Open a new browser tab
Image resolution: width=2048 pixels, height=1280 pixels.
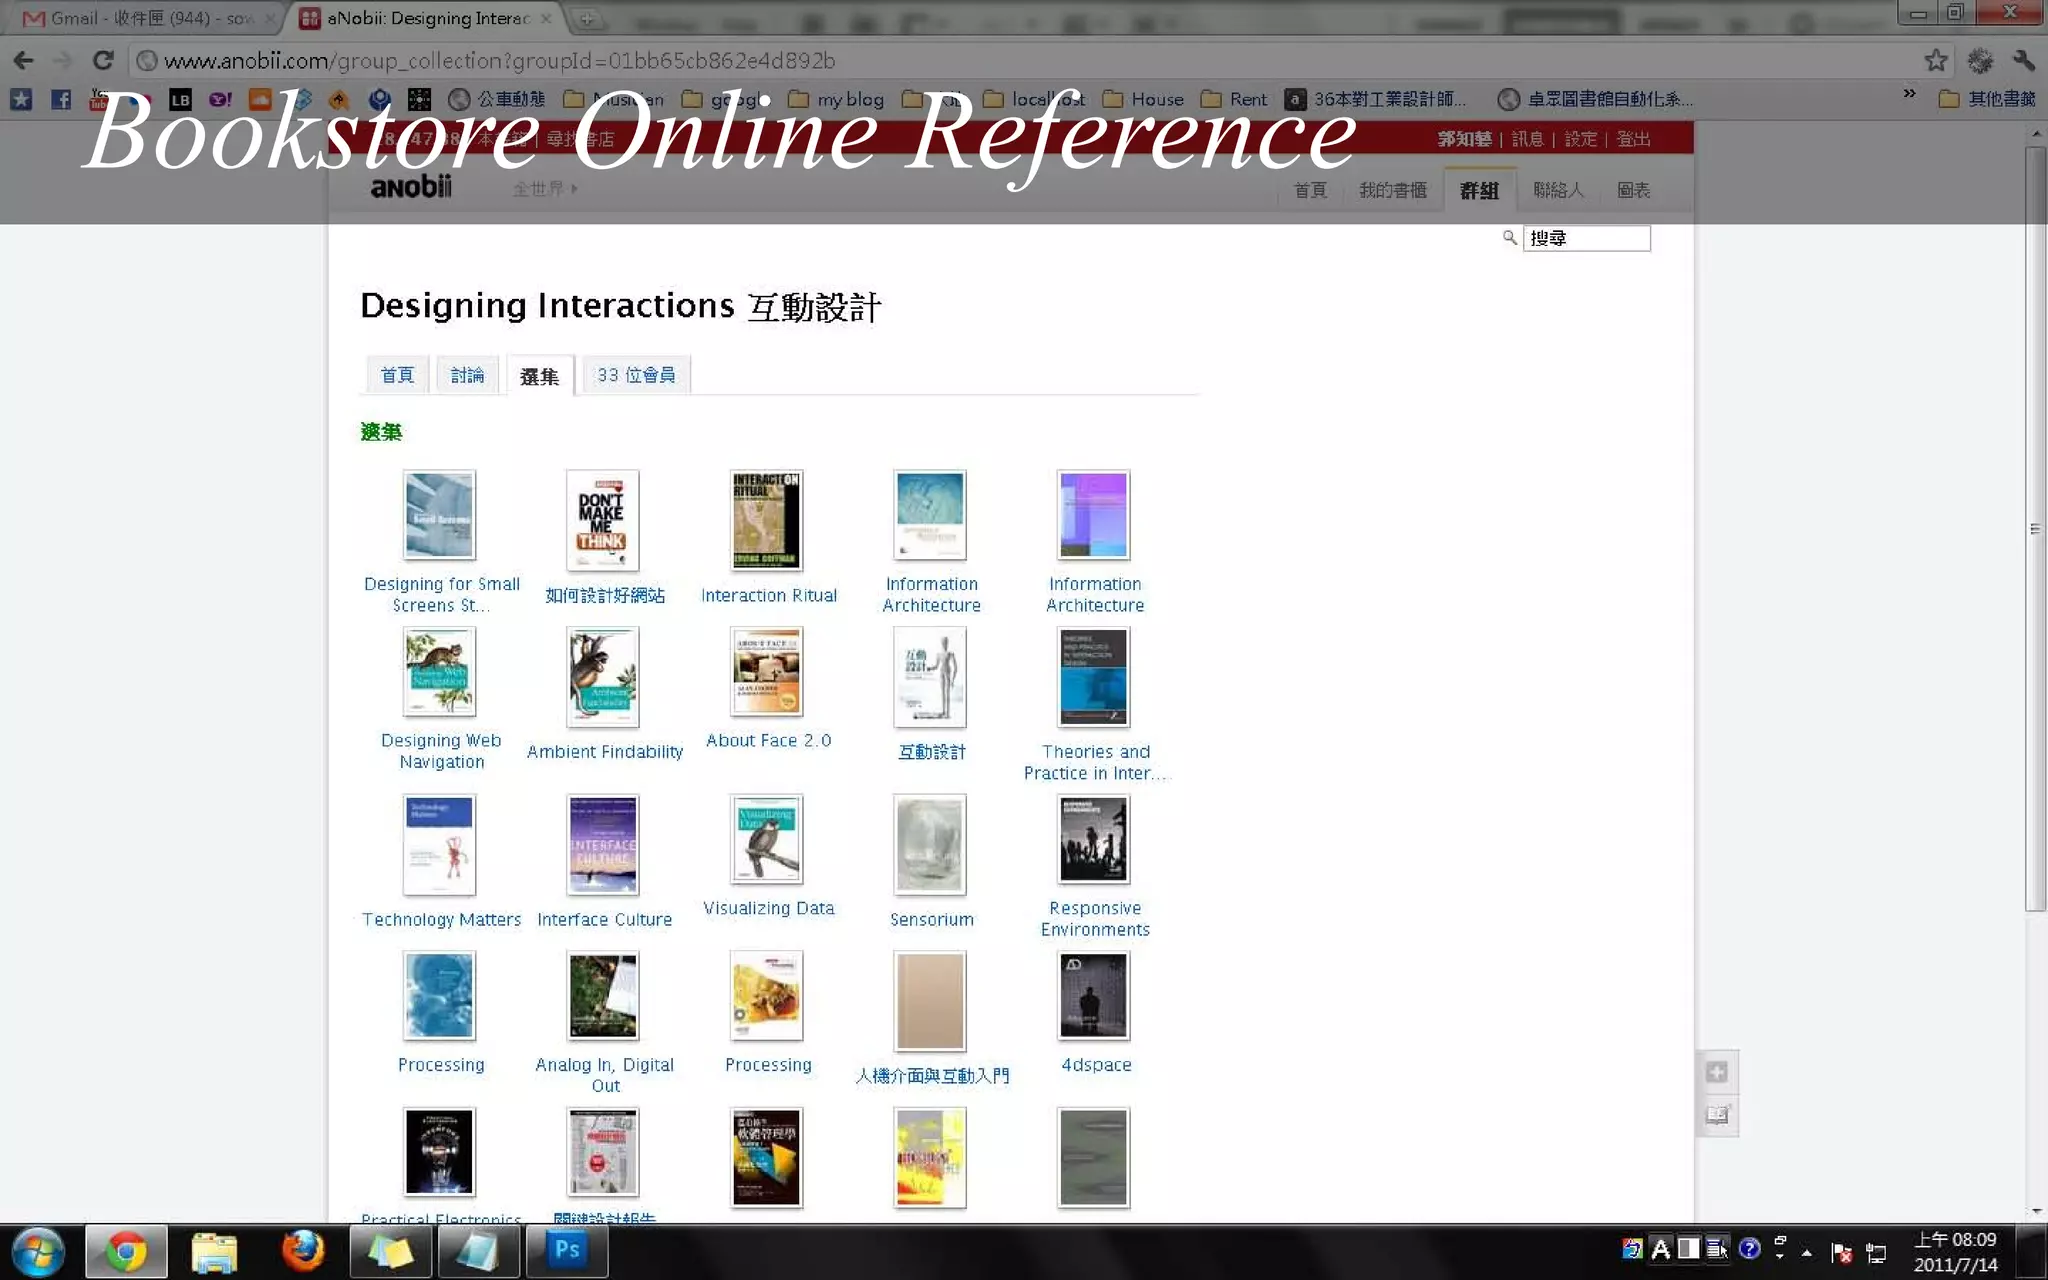587,18
